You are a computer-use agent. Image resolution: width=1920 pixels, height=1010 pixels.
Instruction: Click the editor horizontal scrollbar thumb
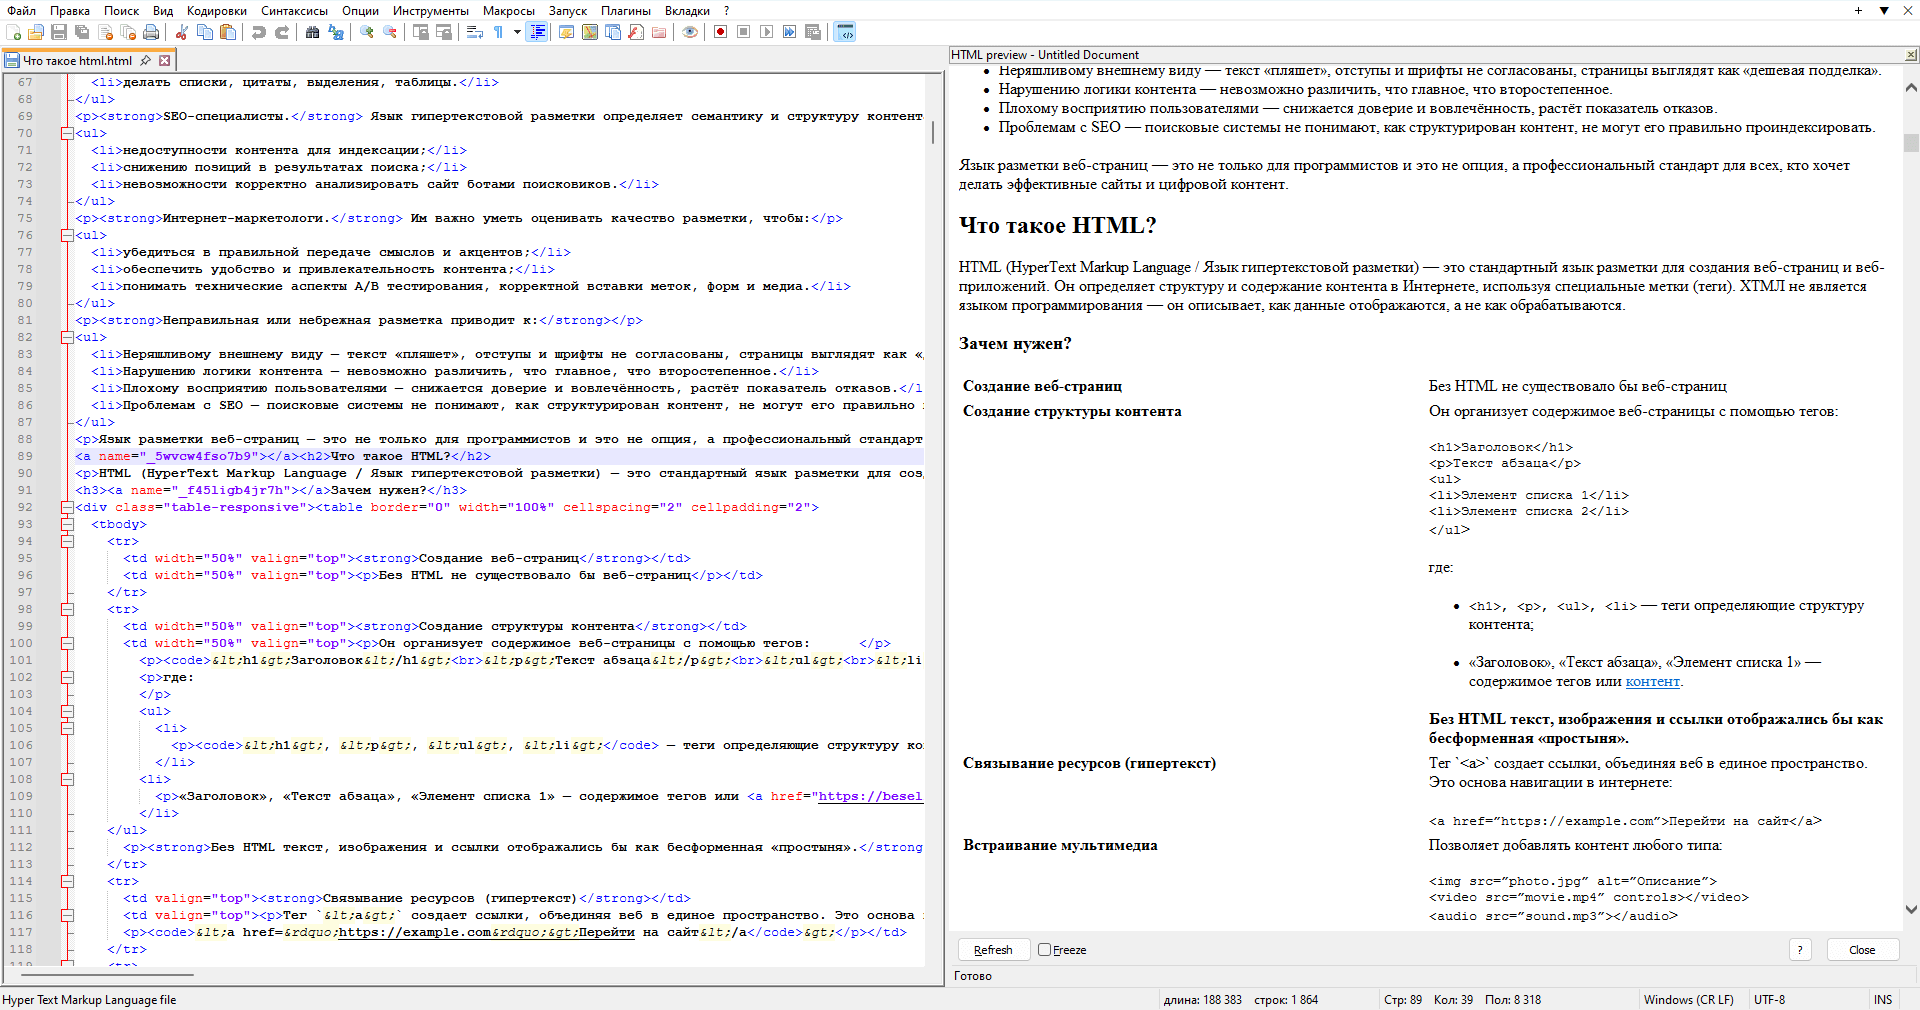(107, 973)
